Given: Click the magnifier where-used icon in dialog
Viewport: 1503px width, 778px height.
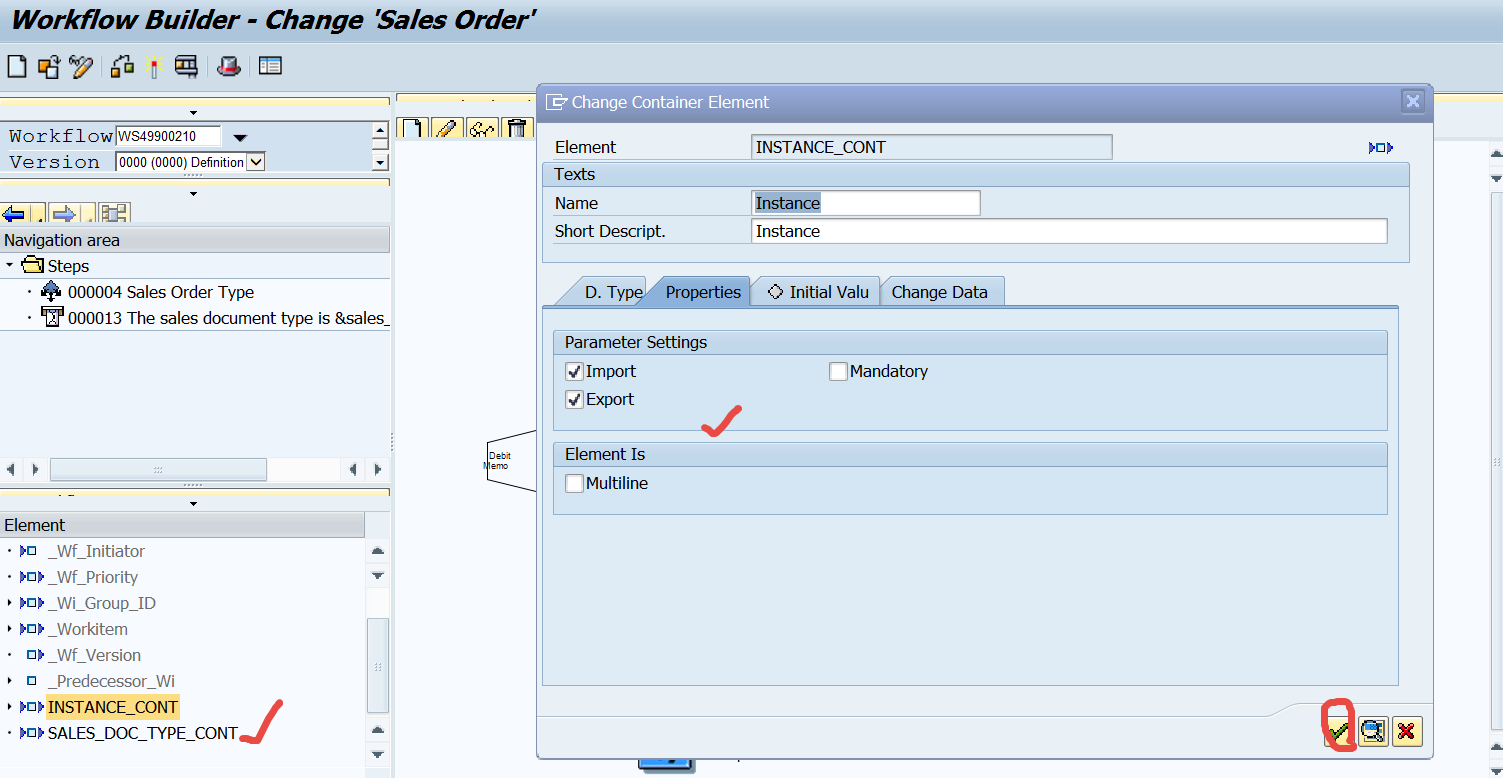Looking at the screenshot, I should (x=1373, y=731).
